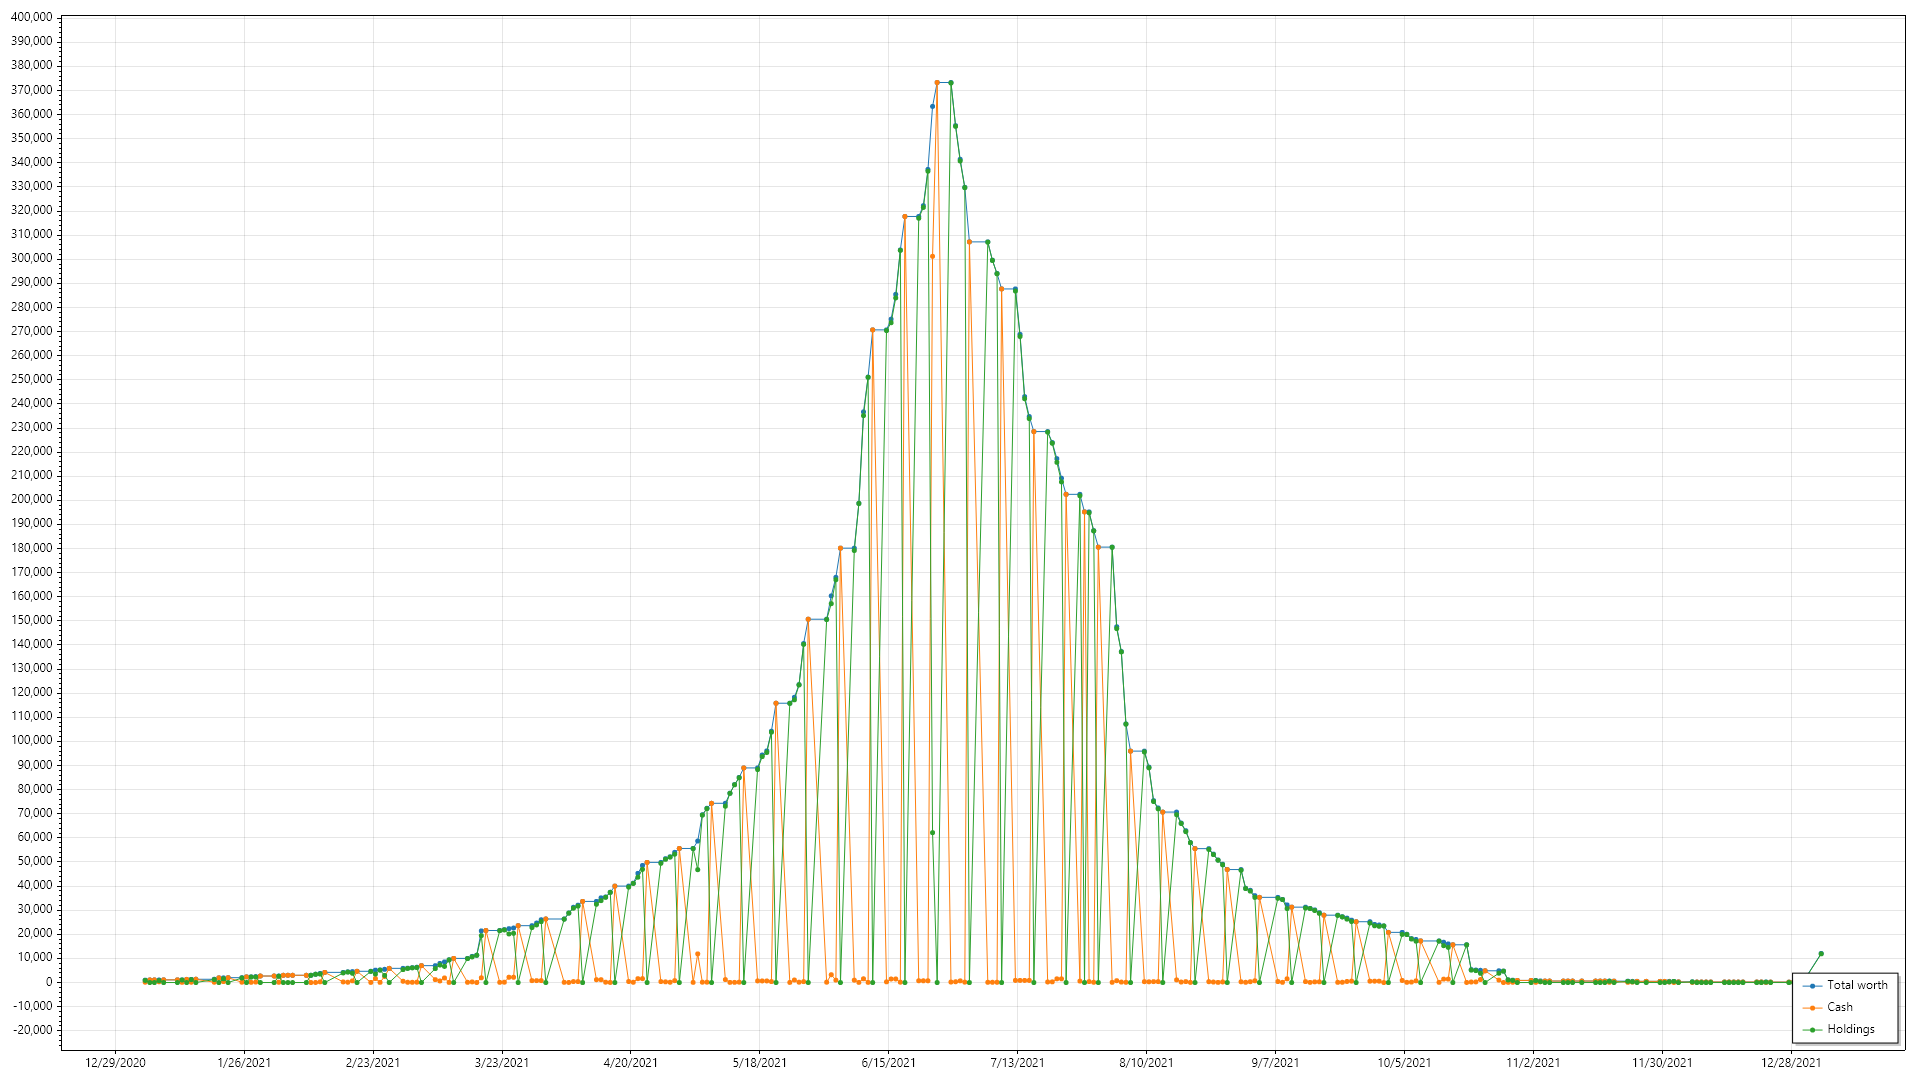Click the 3/23/2021 x-axis date label

[x=502, y=1063]
